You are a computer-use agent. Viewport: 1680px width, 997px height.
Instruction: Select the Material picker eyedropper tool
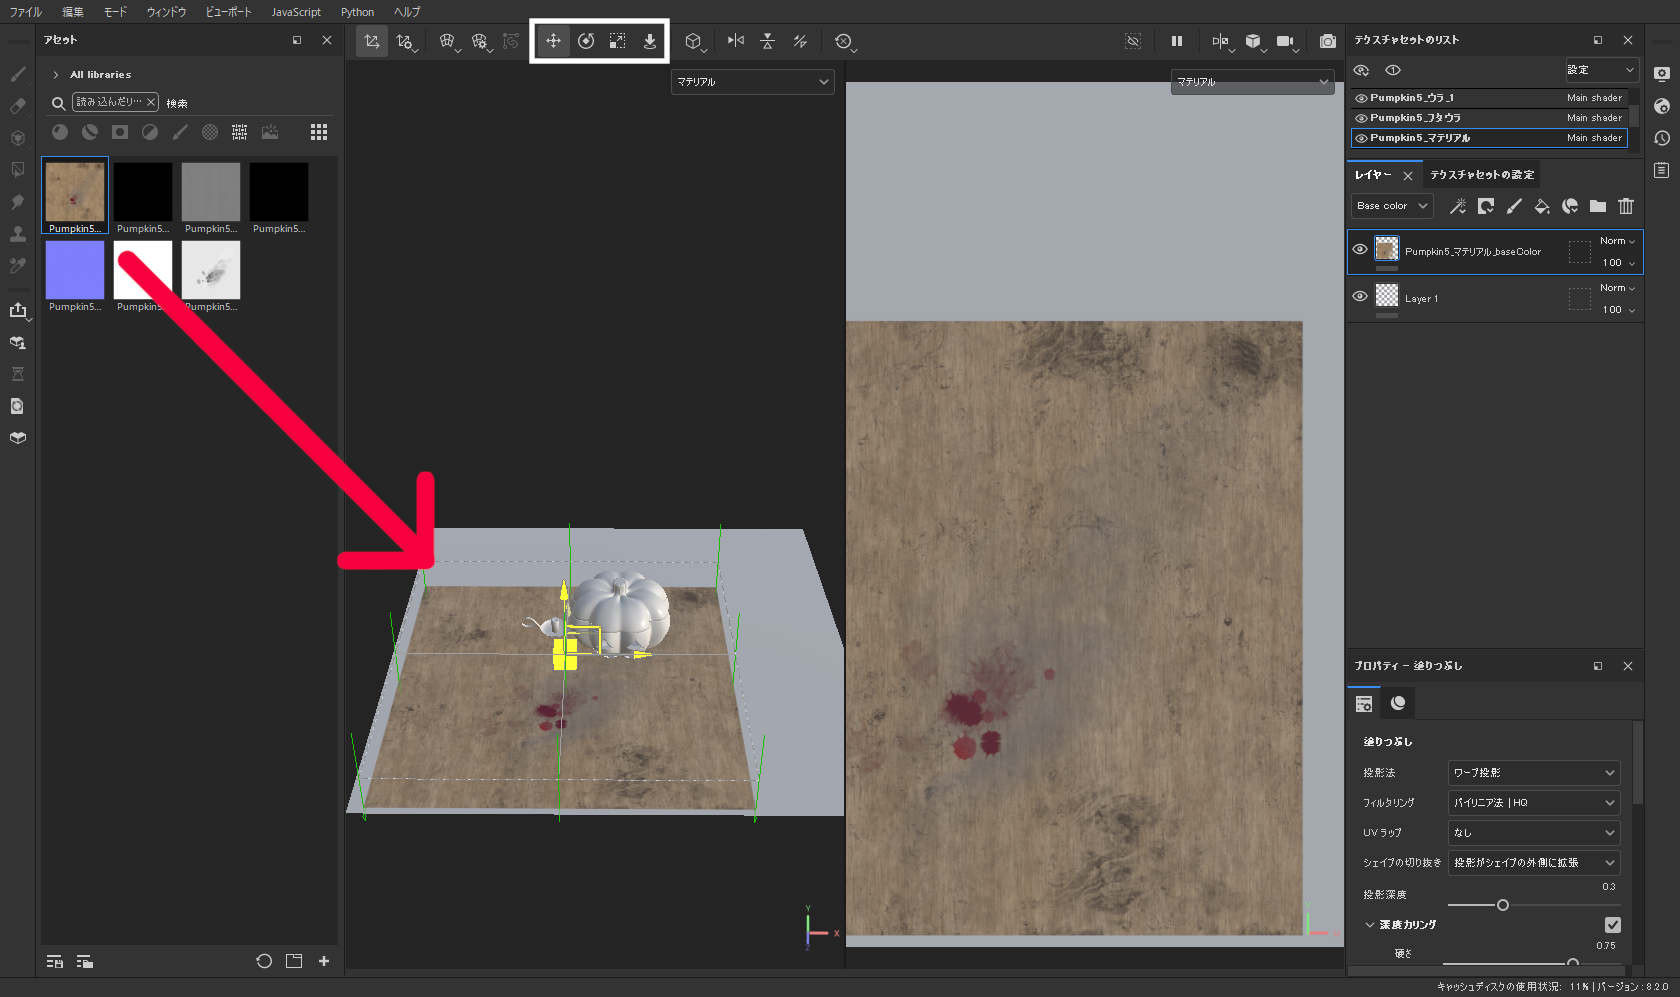18,266
